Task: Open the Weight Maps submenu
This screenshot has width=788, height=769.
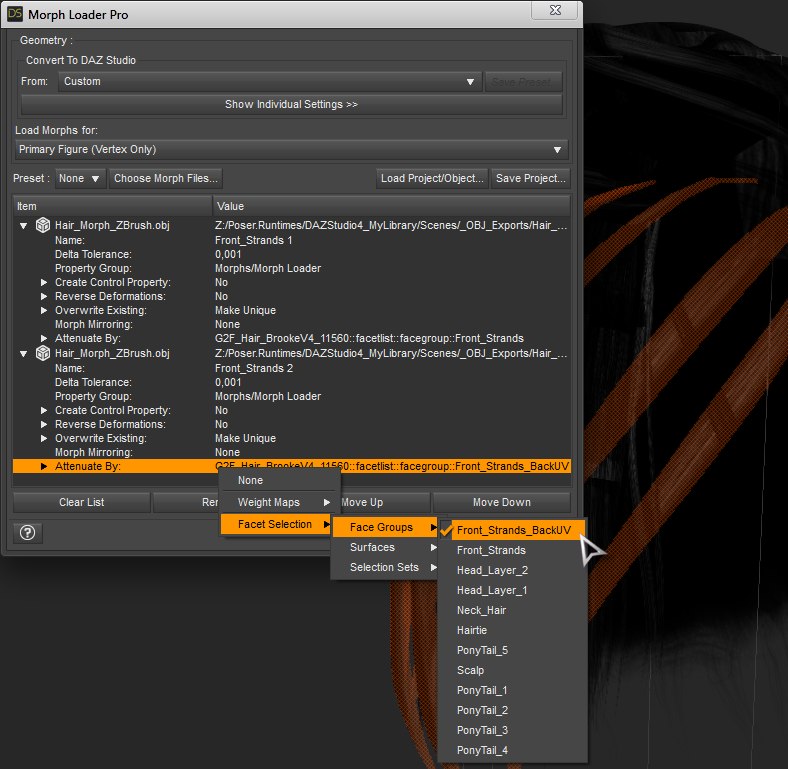Action: pyautogui.click(x=279, y=502)
